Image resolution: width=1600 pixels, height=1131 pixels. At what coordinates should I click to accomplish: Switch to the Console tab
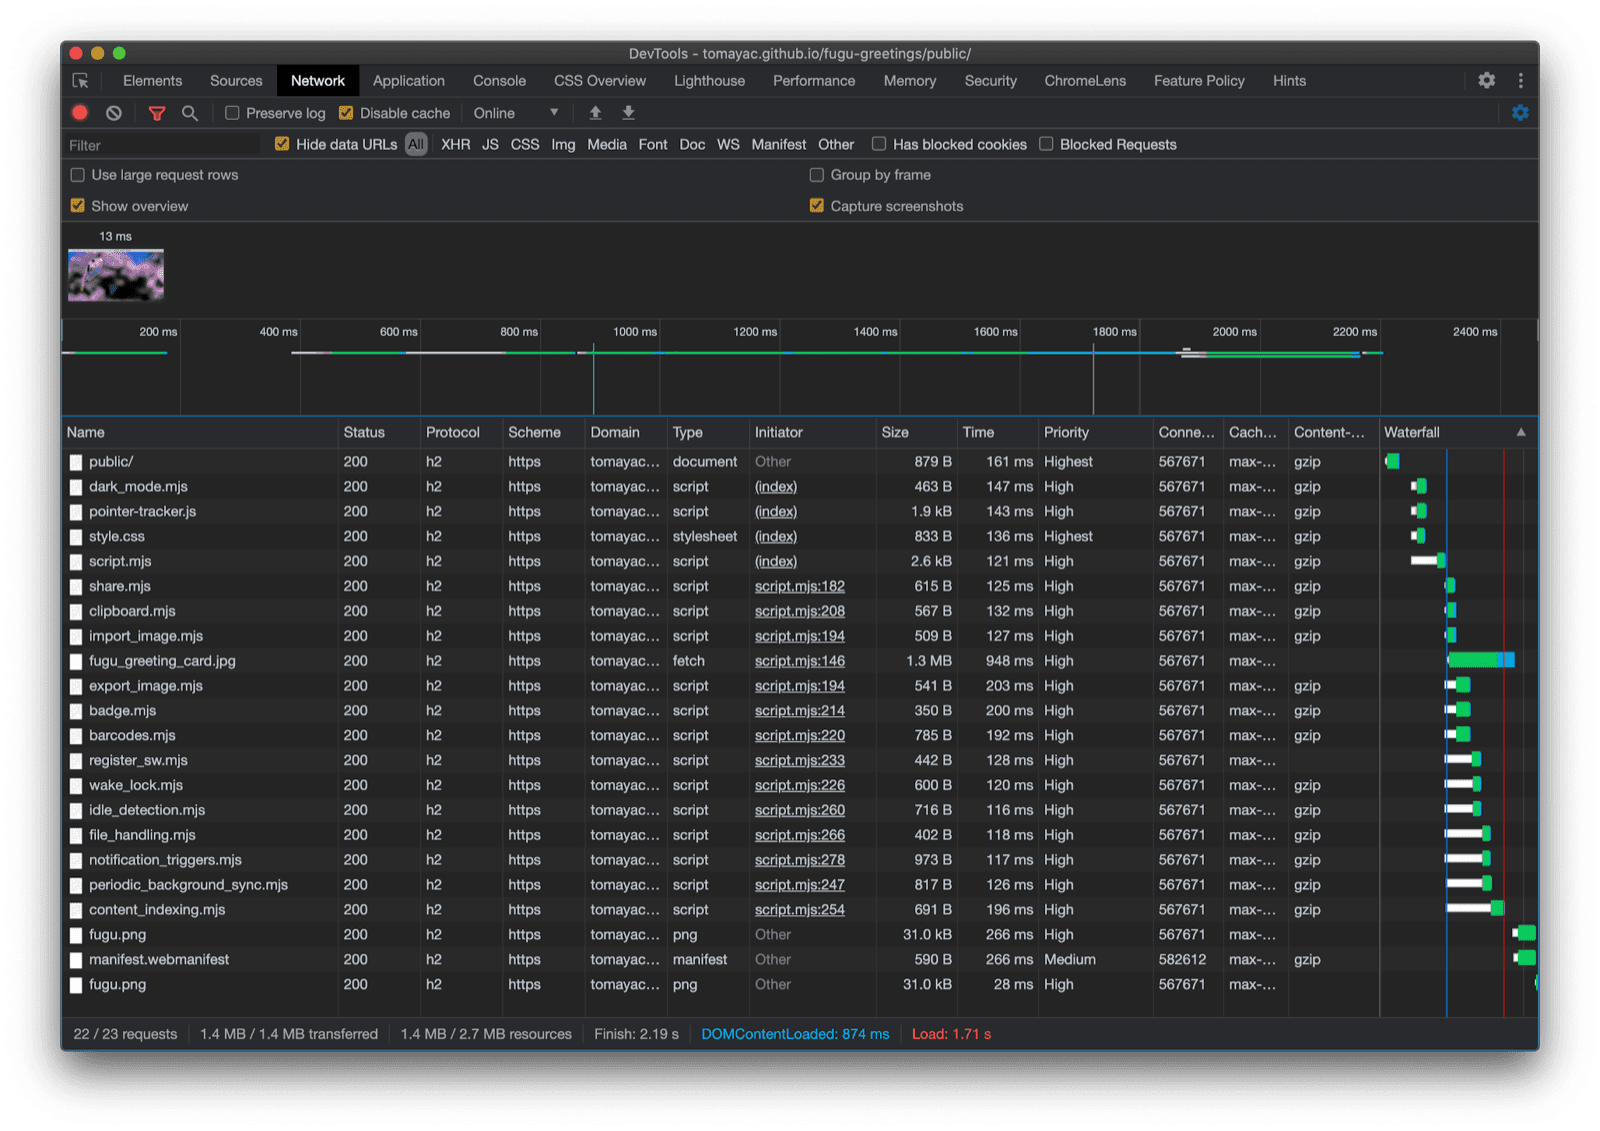pos(499,80)
